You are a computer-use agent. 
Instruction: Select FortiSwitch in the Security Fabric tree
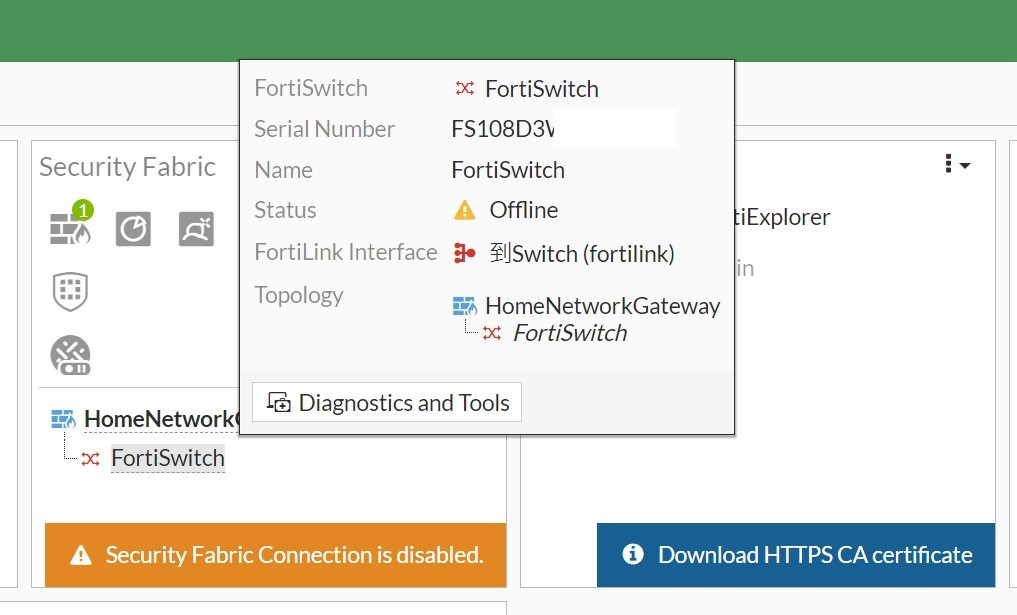tap(167, 458)
